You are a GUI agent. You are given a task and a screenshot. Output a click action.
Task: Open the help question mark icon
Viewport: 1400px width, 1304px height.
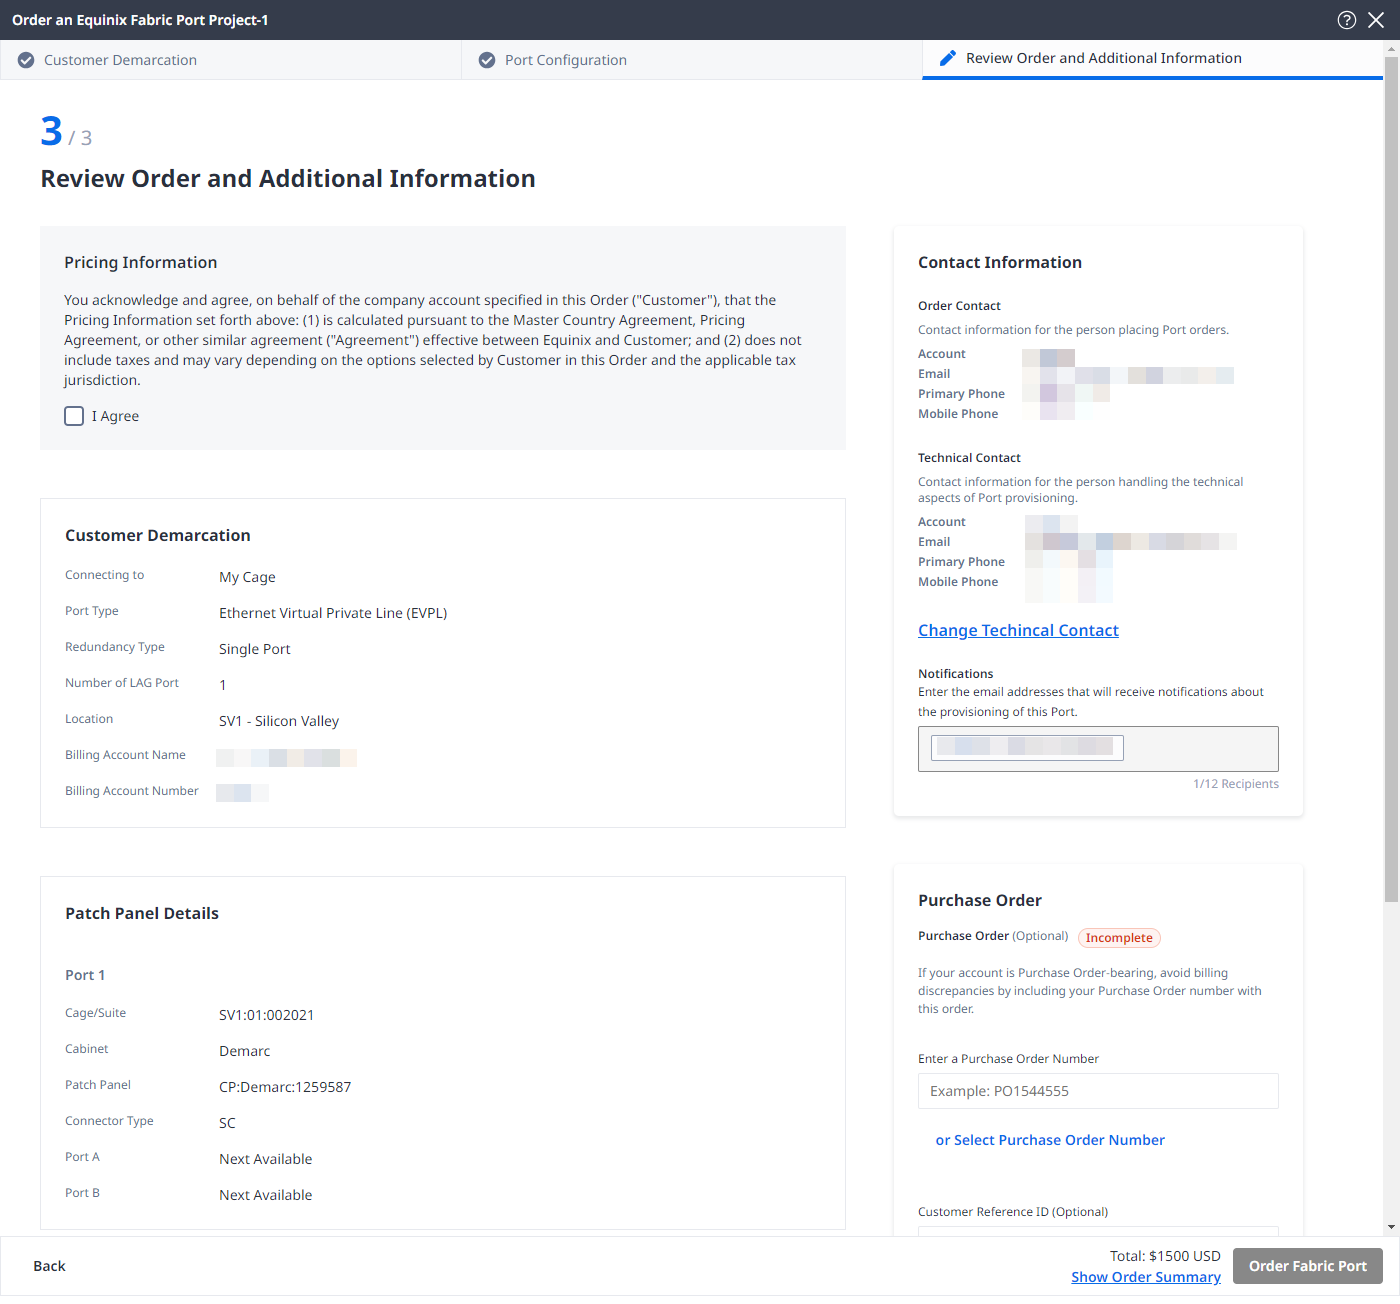coord(1347,20)
